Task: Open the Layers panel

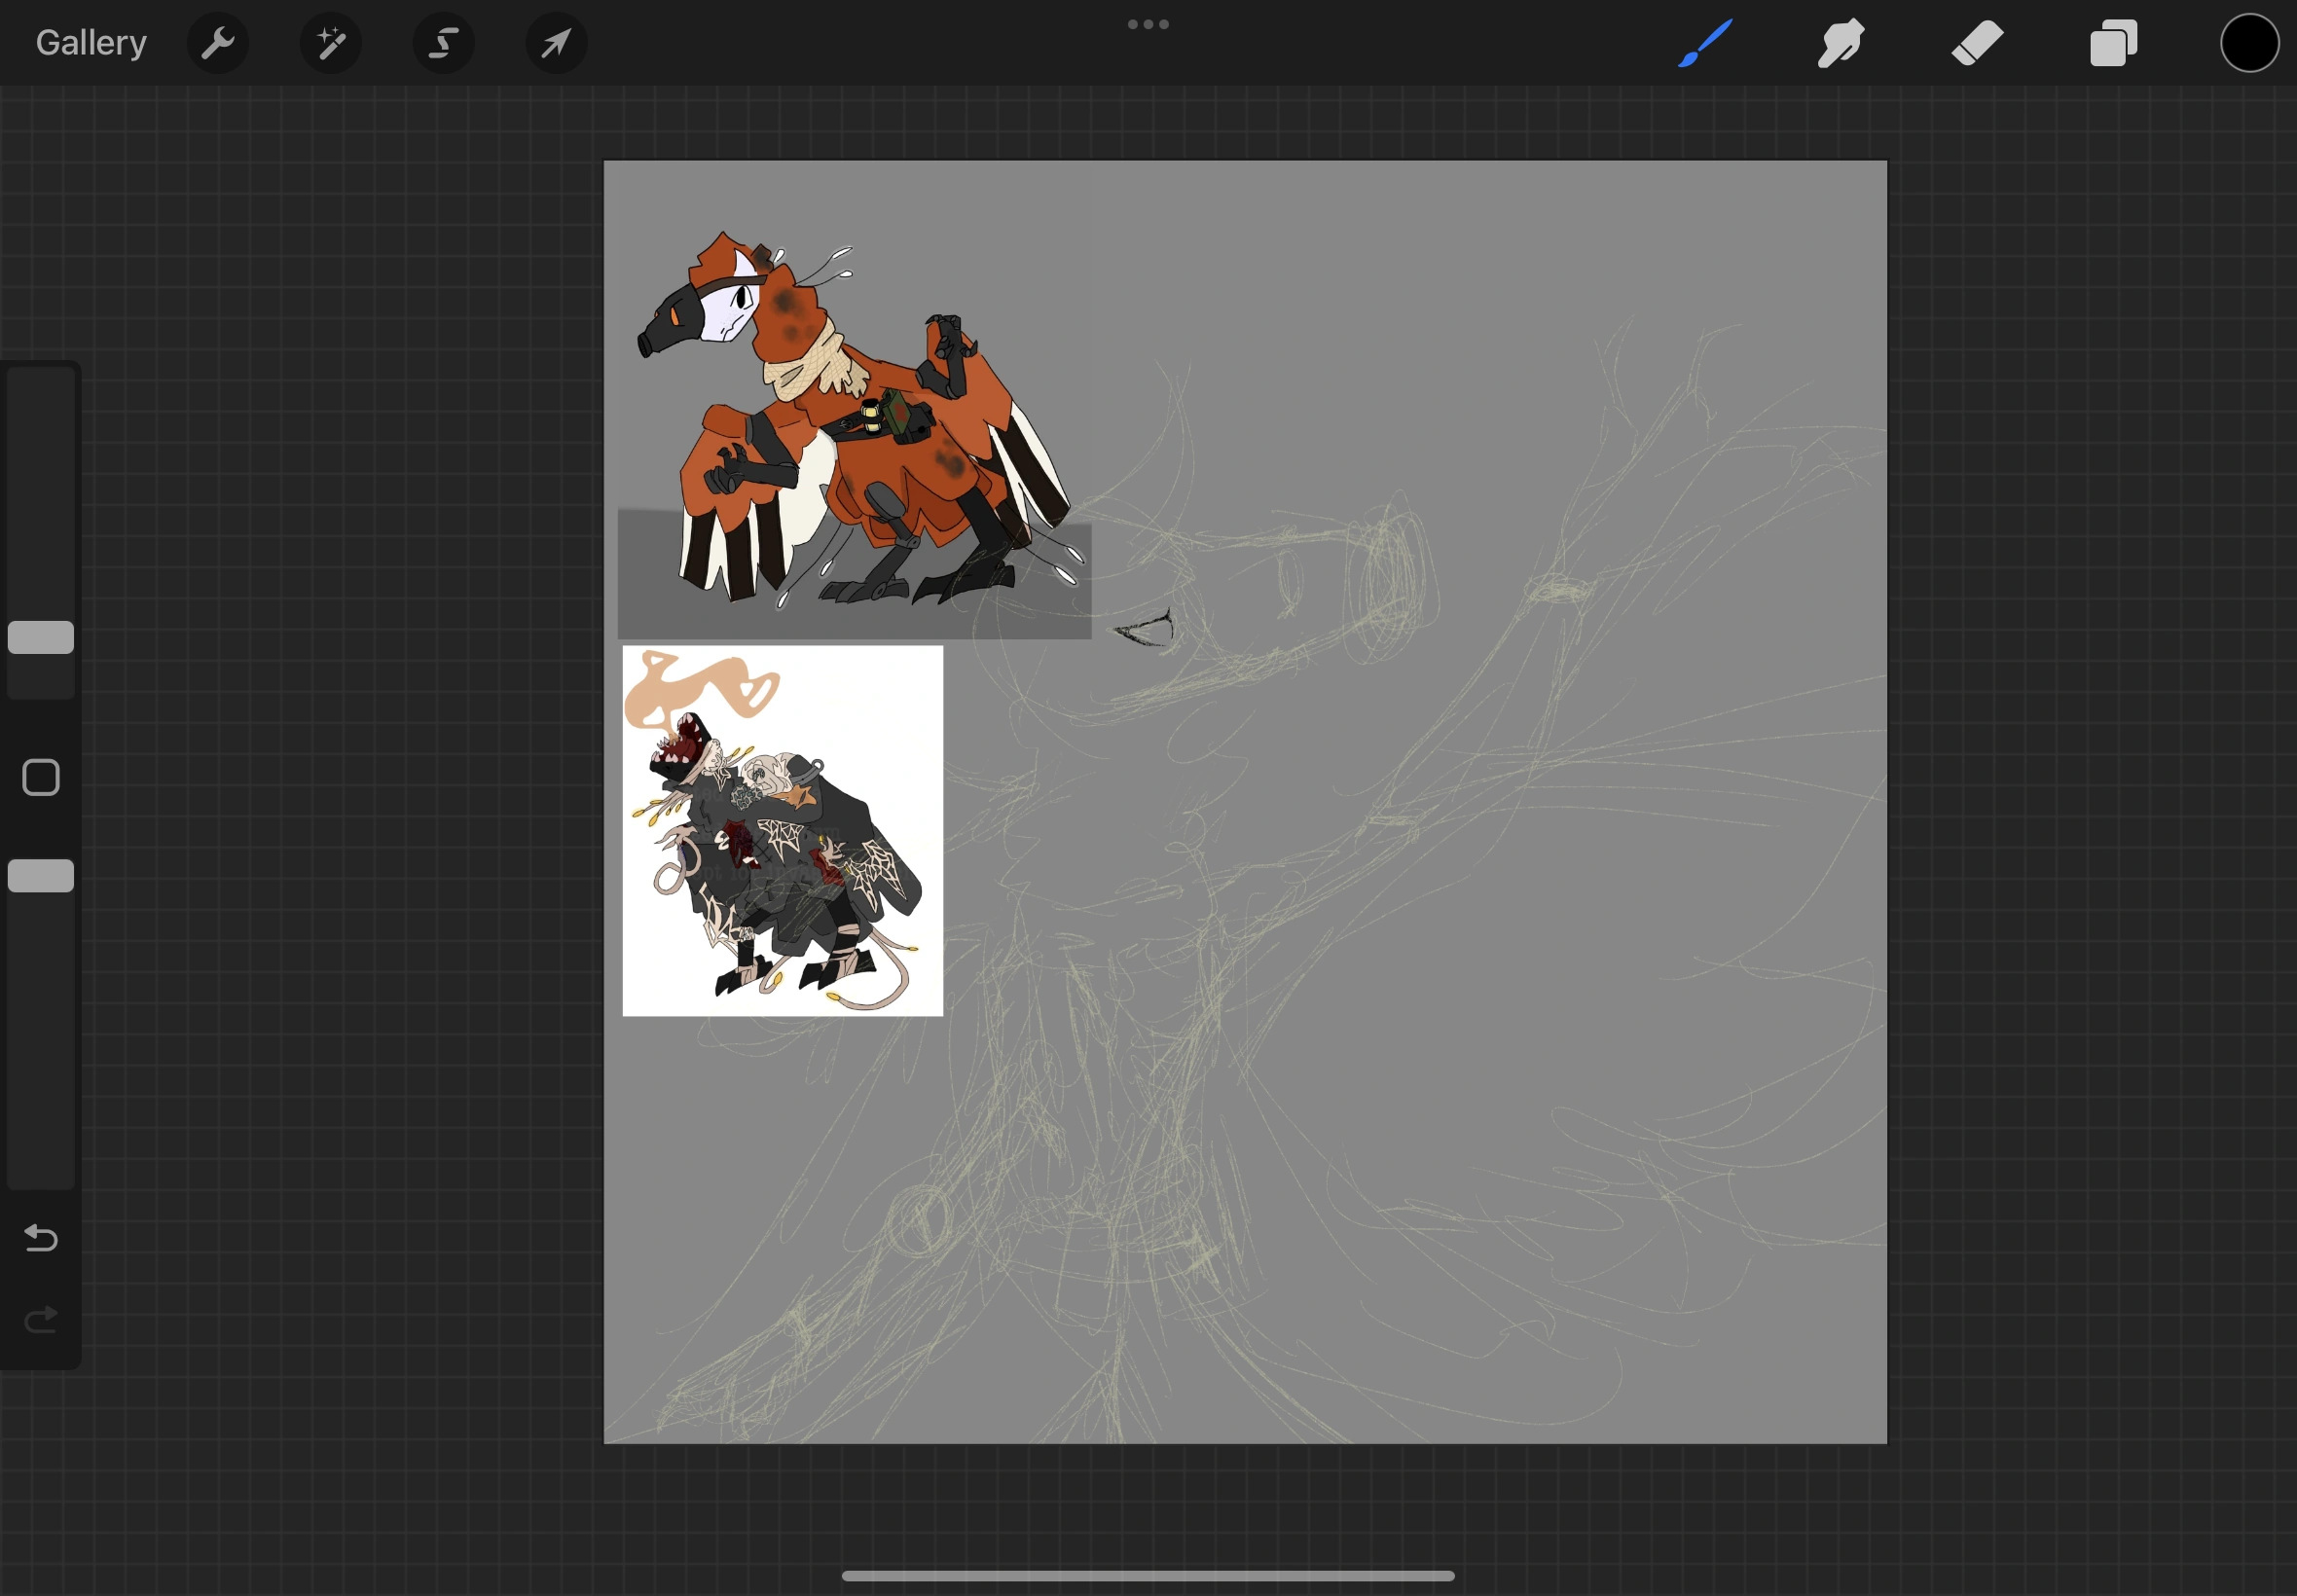Action: coord(2113,42)
